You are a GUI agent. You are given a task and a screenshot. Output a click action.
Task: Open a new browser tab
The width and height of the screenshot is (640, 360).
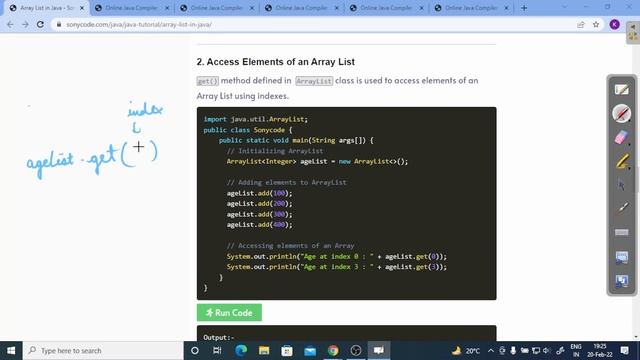coord(524,8)
